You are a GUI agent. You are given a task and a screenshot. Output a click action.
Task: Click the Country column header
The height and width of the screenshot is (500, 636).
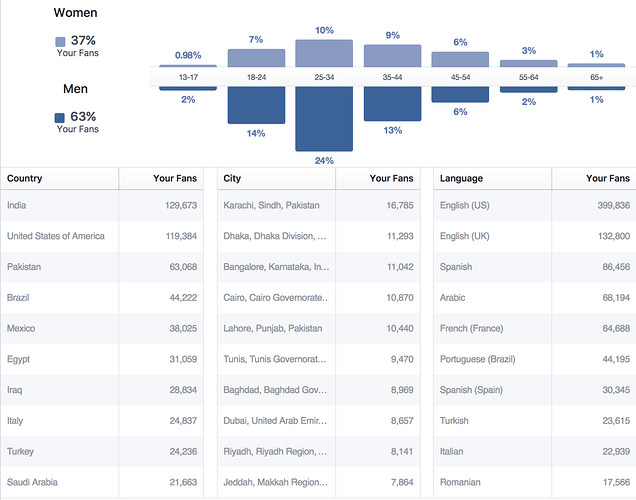25,178
